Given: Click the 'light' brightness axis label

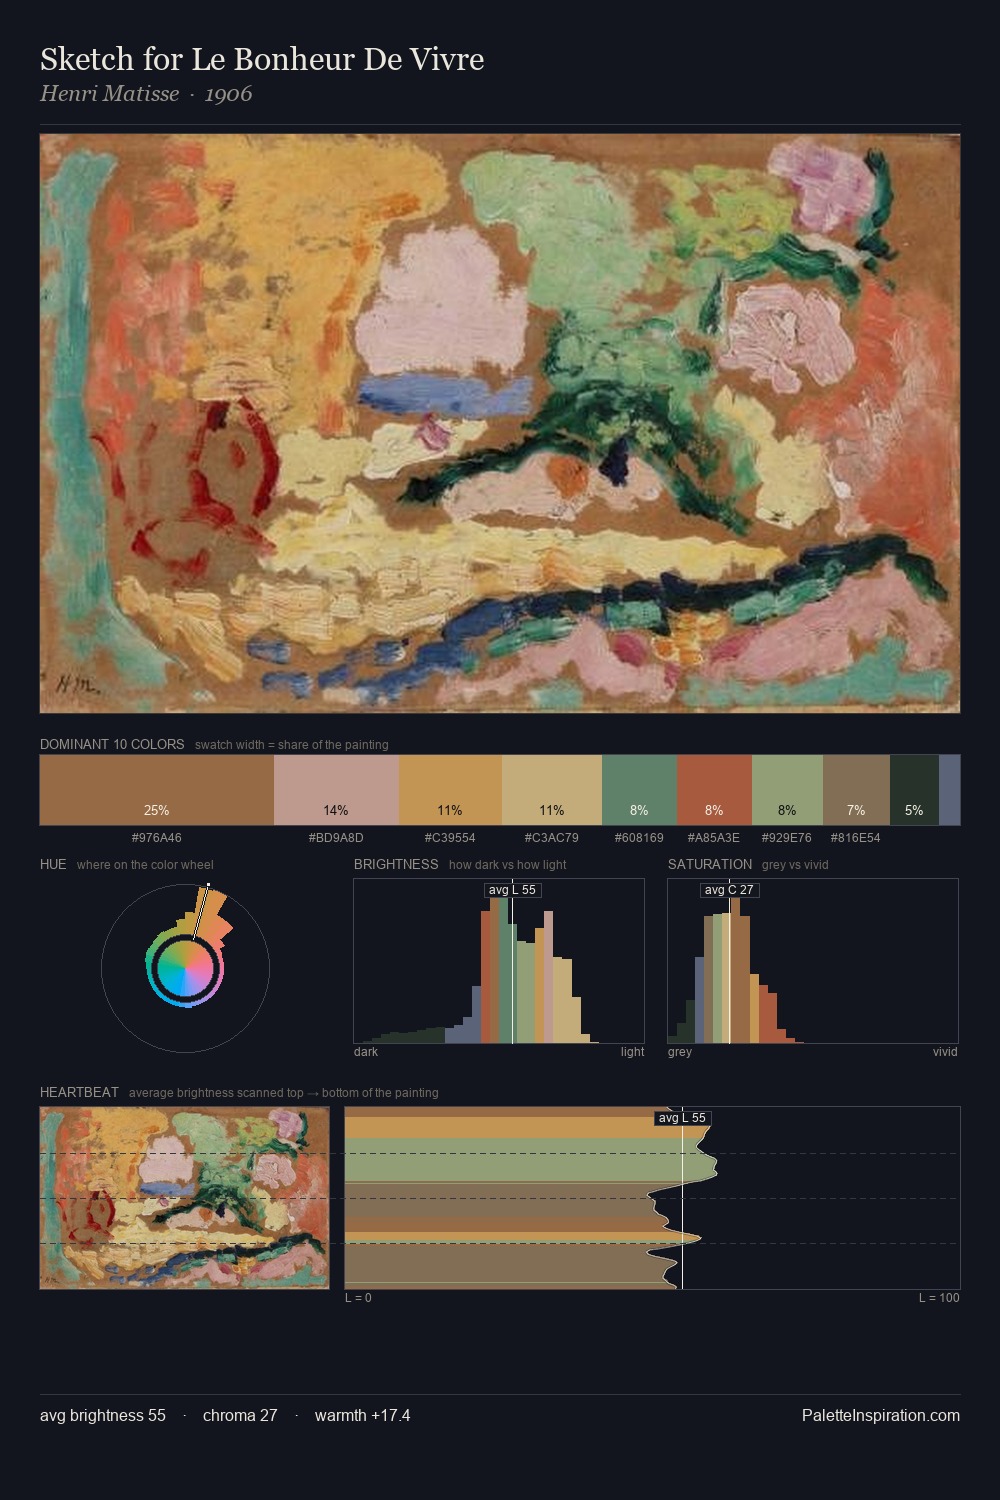Looking at the screenshot, I should (632, 1052).
